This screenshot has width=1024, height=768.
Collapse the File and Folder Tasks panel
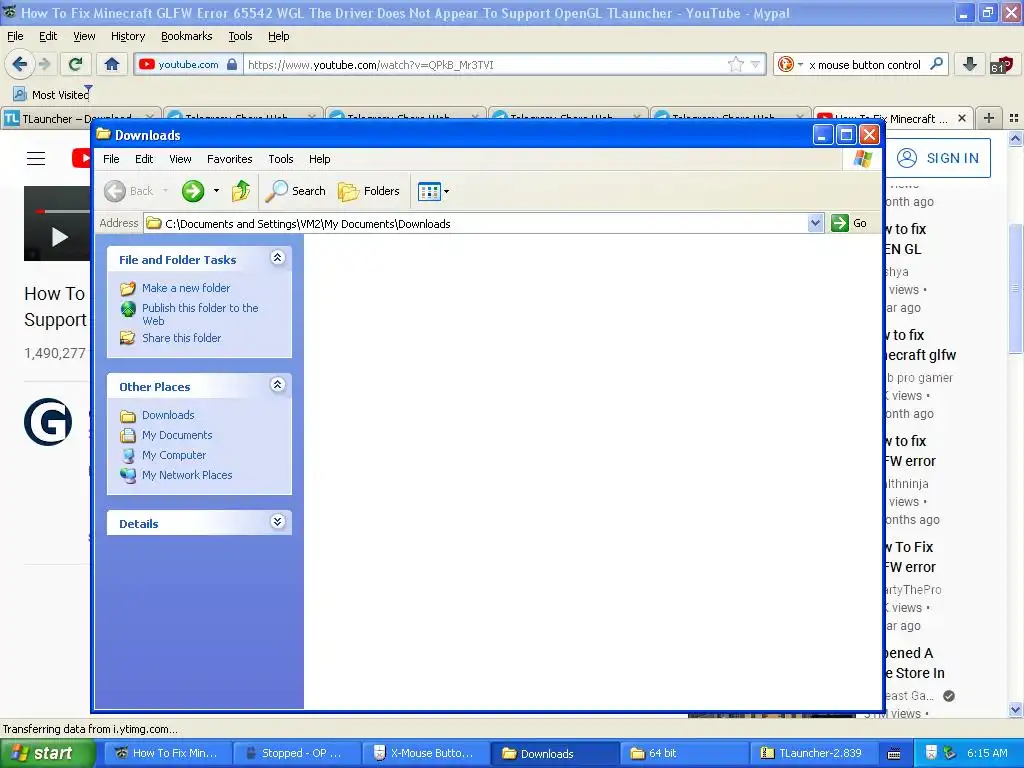coord(277,257)
